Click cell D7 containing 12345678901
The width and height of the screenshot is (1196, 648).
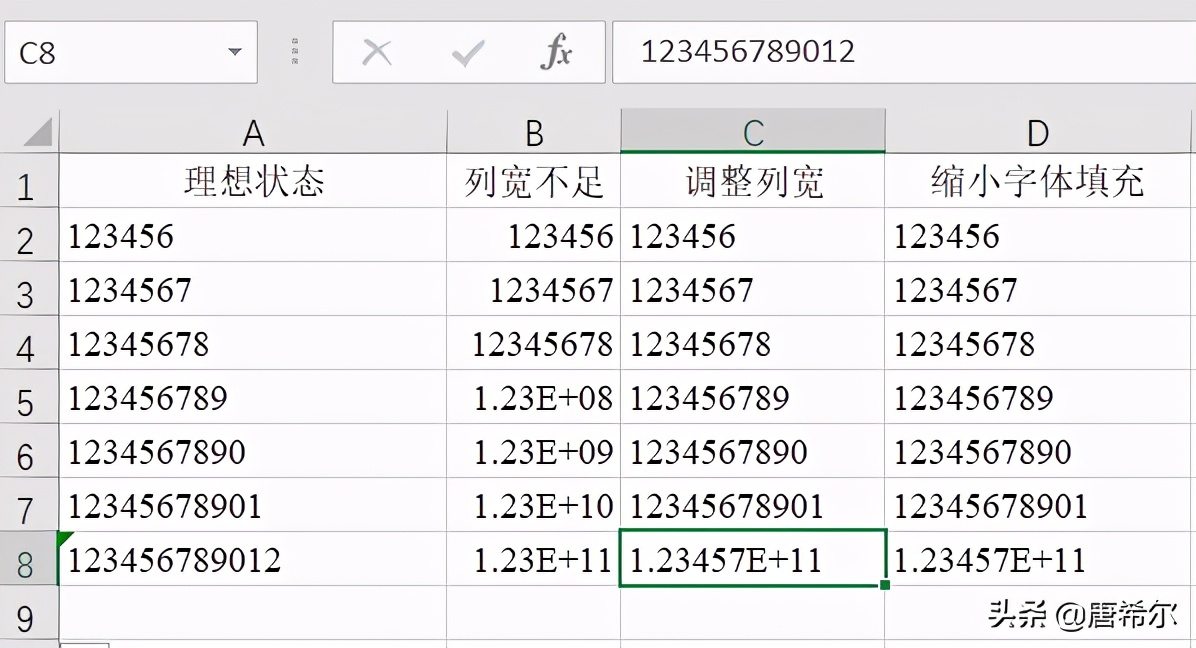pos(1037,505)
